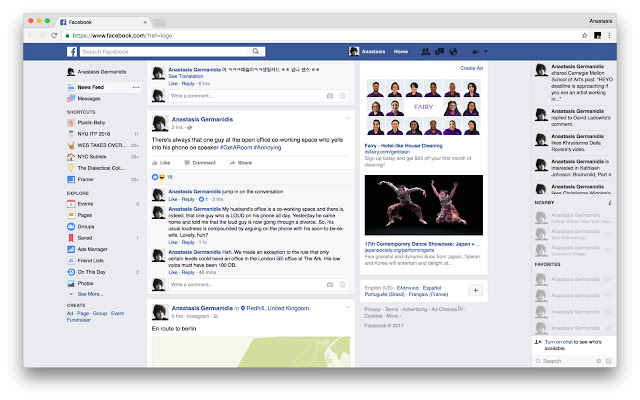Screen dimensions: 640x400
Task: Click the Facebook logo in the blue bar
Action: point(73,51)
